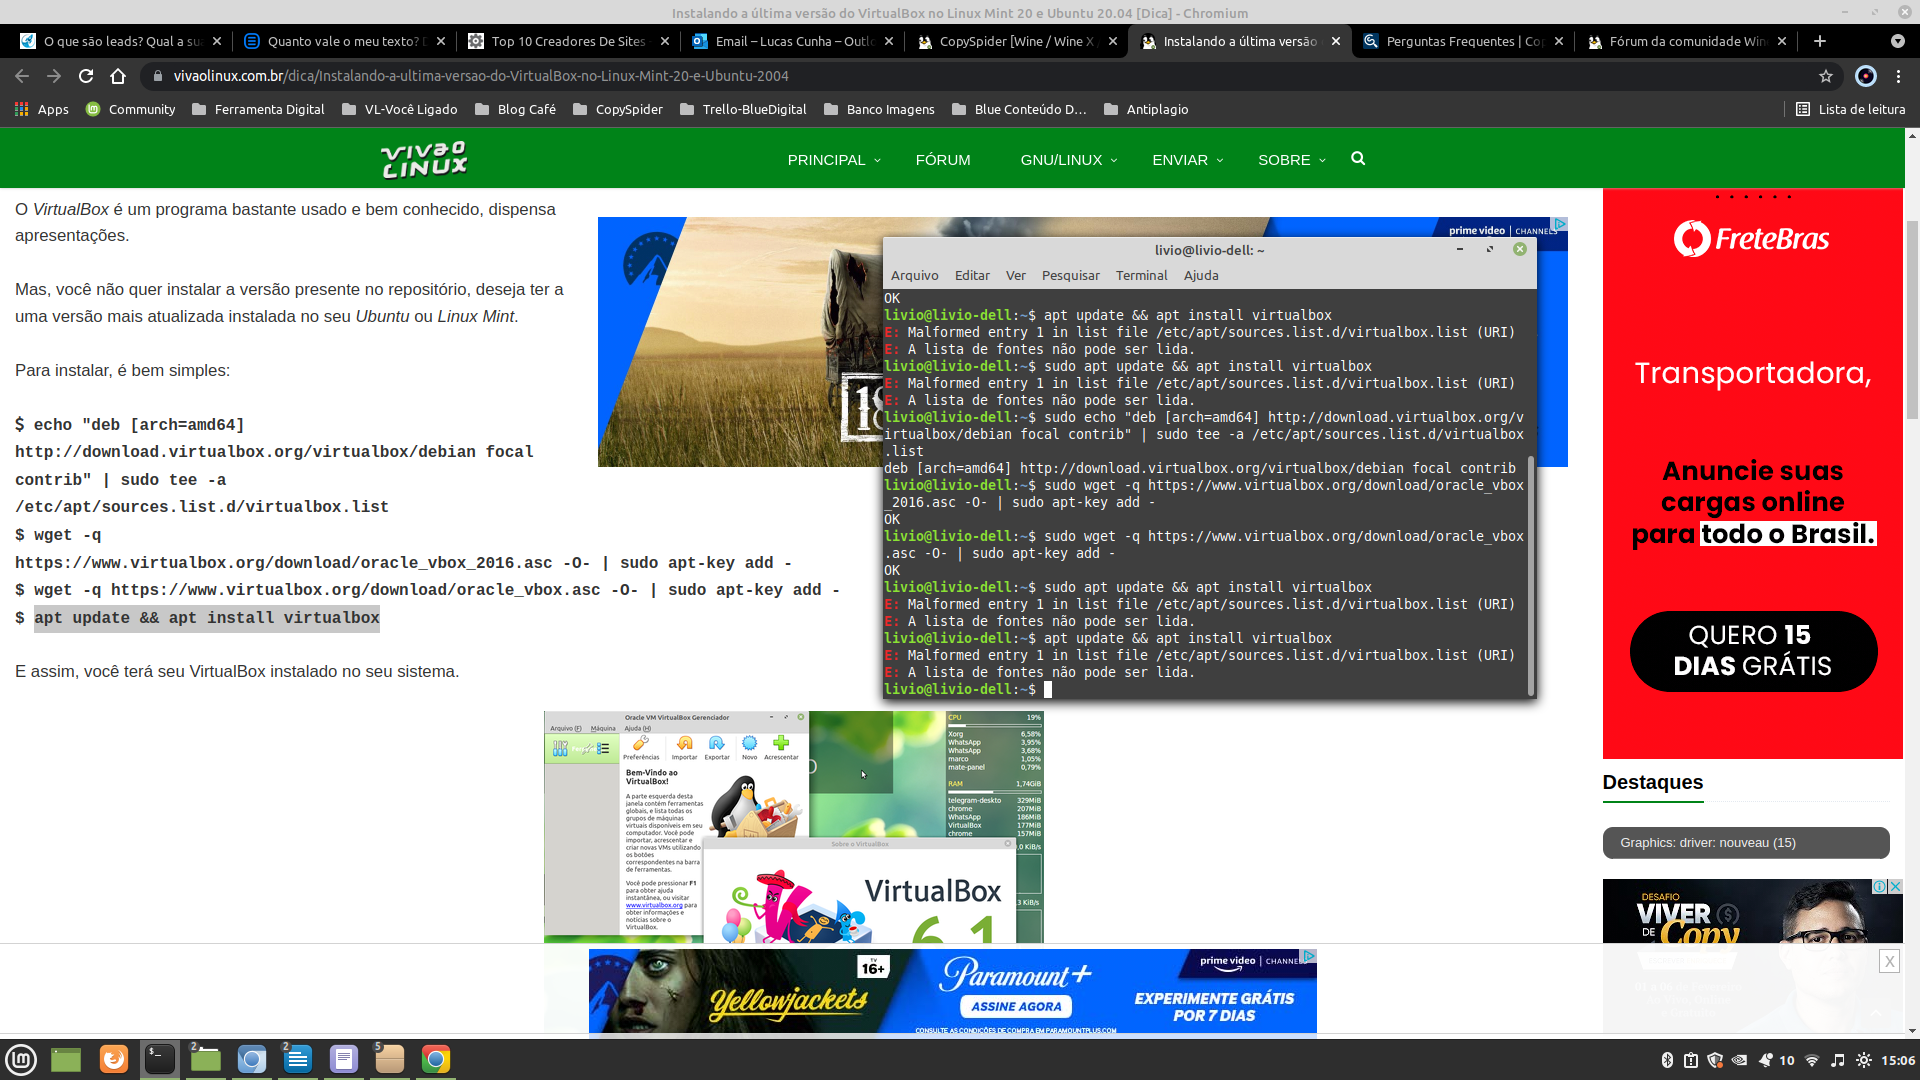1920x1080 pixels.
Task: Open the FÓRUM site link
Action: [943, 160]
